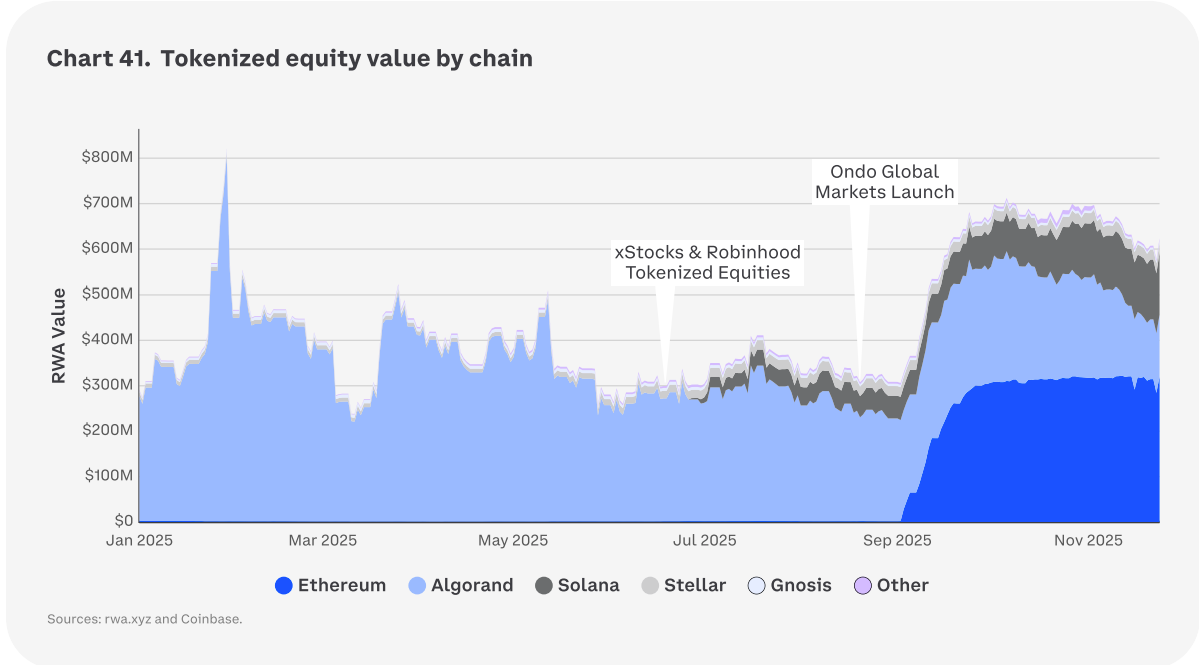Click the Gnosis legend color dot
The height and width of the screenshot is (665, 1199).
tap(756, 586)
